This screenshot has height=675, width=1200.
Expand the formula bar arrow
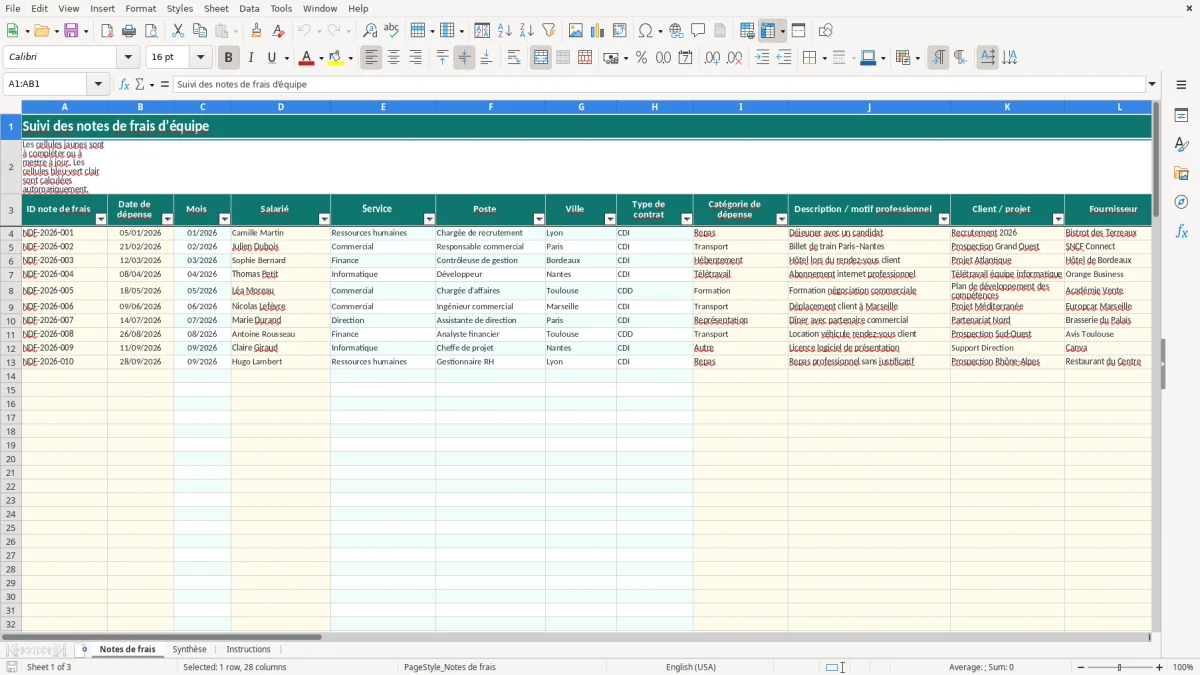1152,85
